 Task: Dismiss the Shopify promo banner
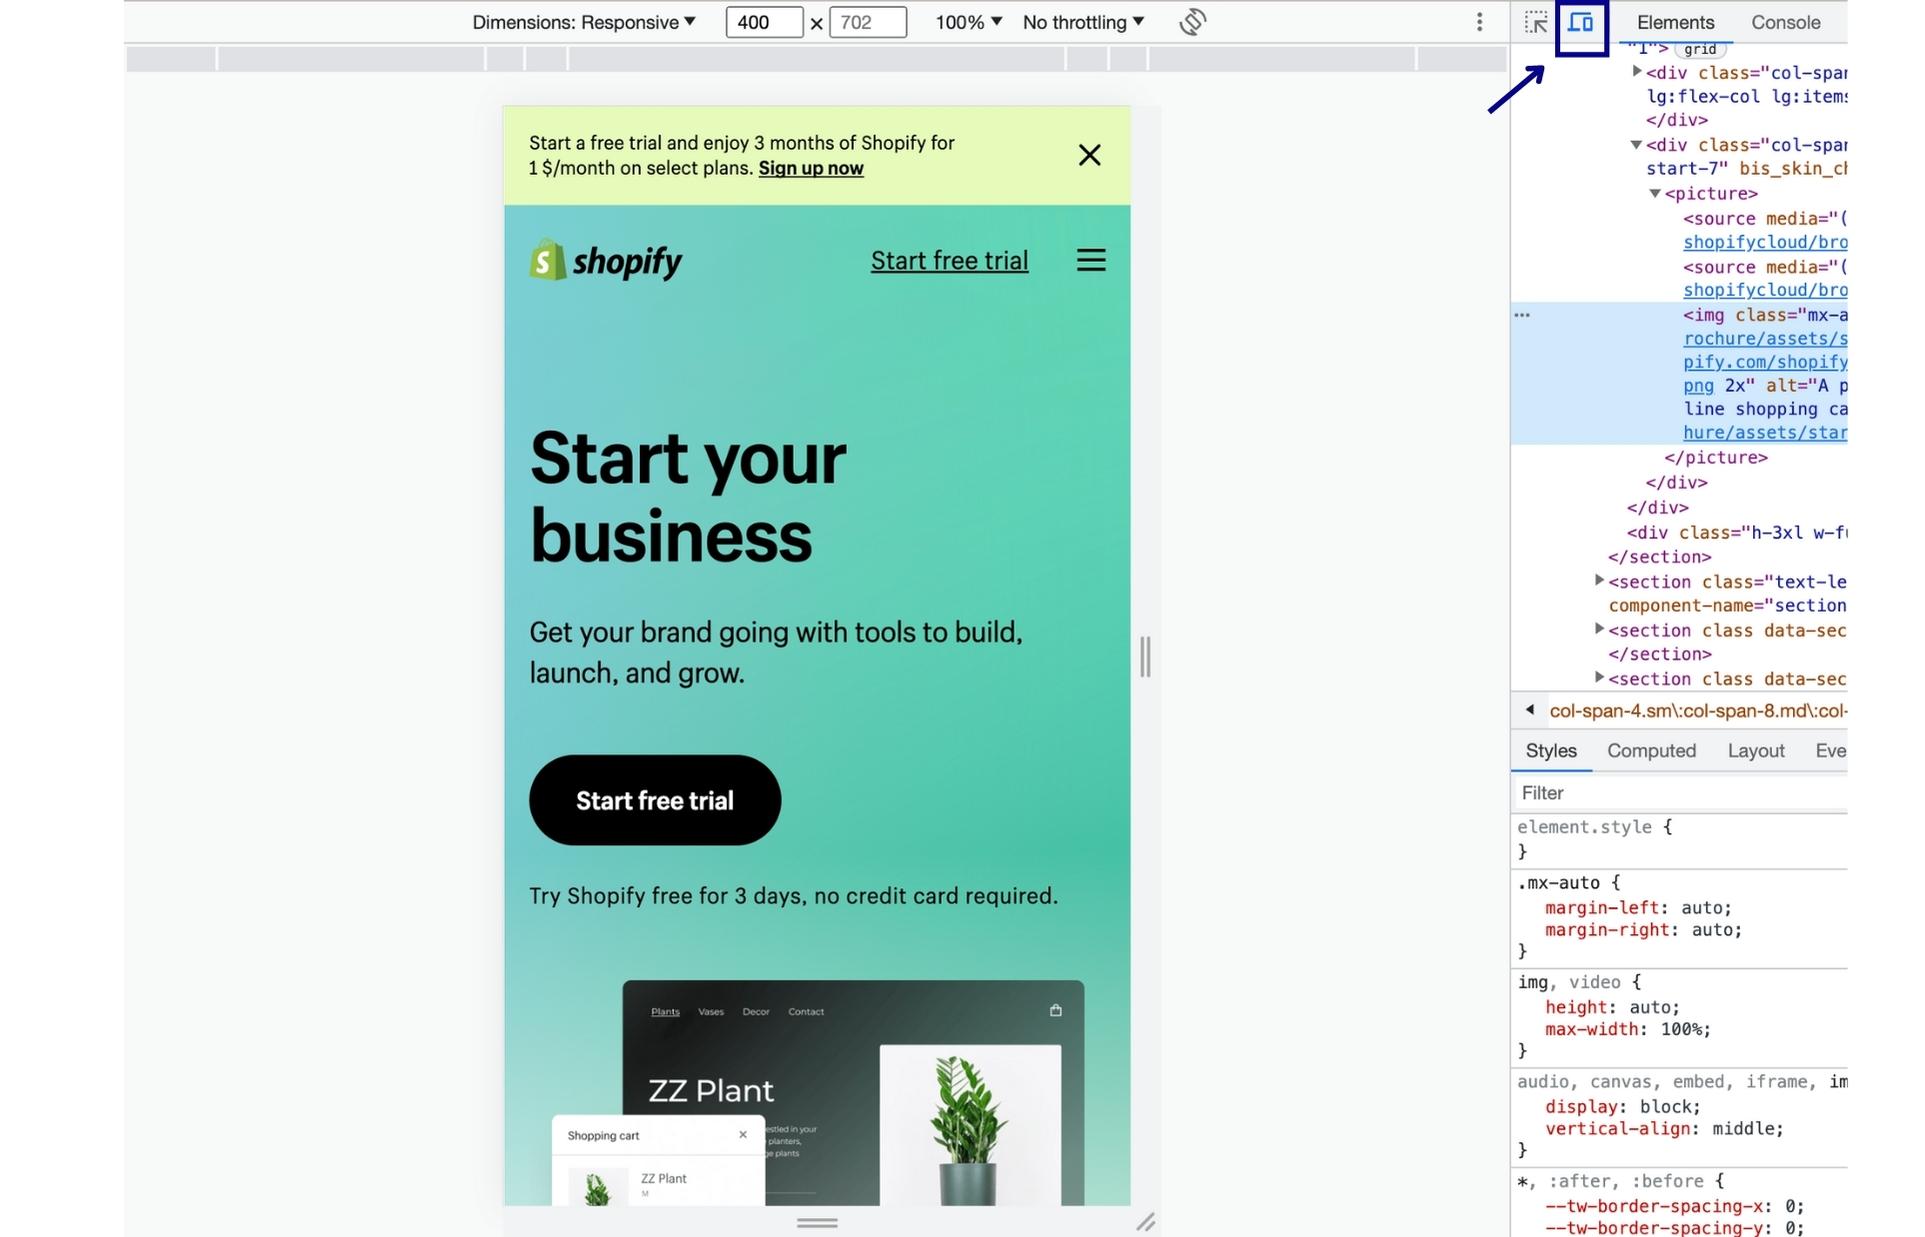coord(1089,155)
